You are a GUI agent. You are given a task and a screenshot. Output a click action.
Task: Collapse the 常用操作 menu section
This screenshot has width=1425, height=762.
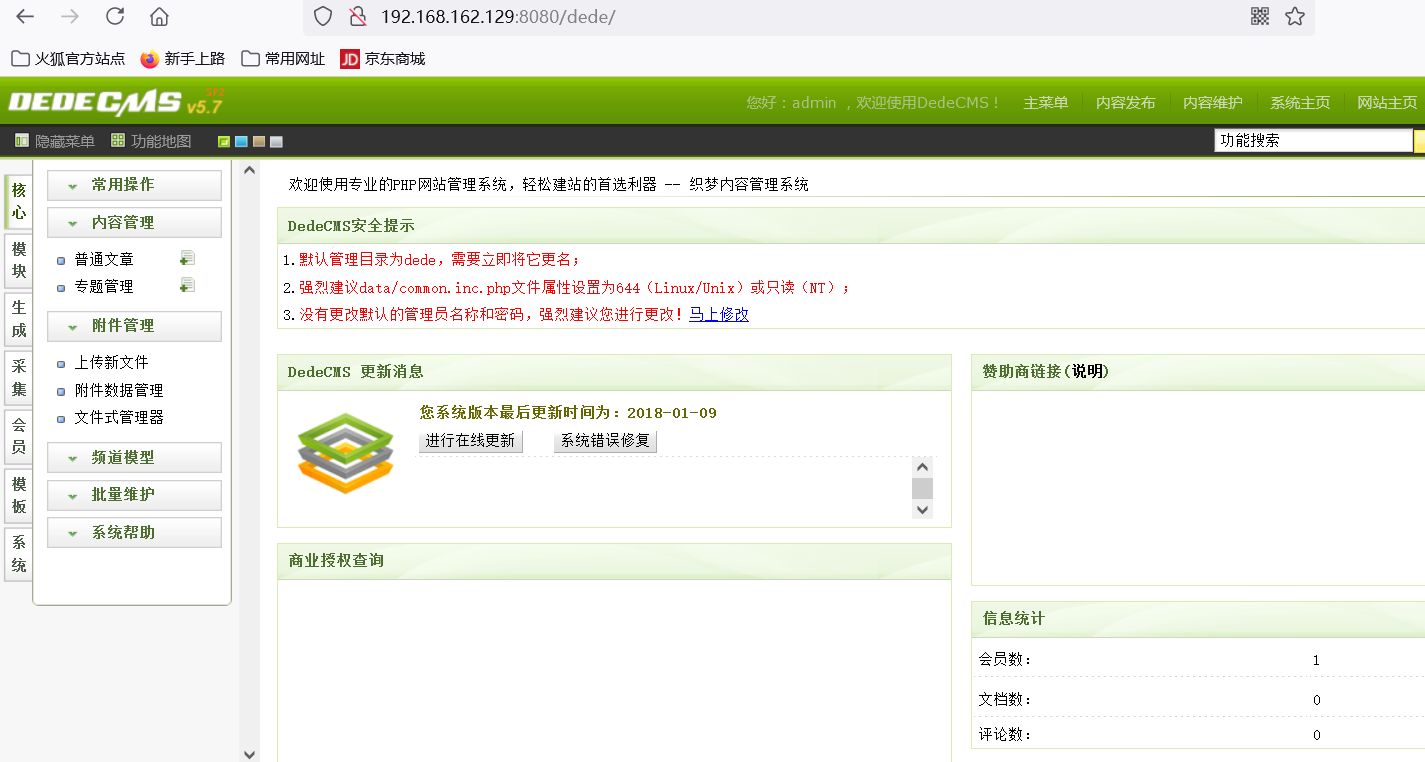click(x=134, y=185)
